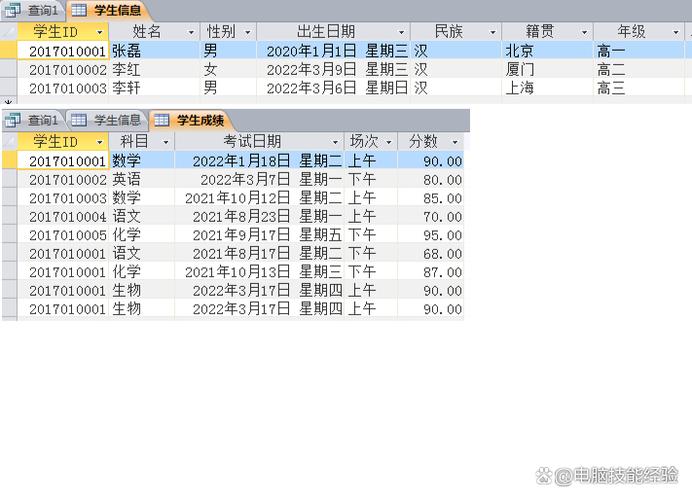The image size is (692, 500).
Task: Select the 分数 column header
Action: (x=431, y=142)
